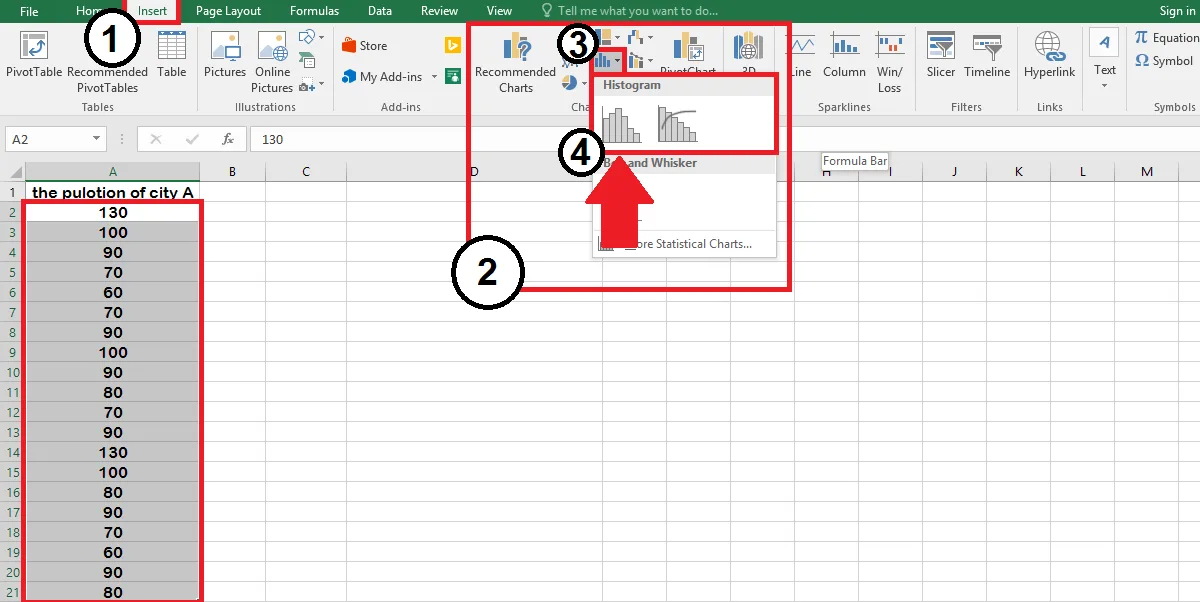
Task: Switch to the Review tab
Action: coord(439,11)
